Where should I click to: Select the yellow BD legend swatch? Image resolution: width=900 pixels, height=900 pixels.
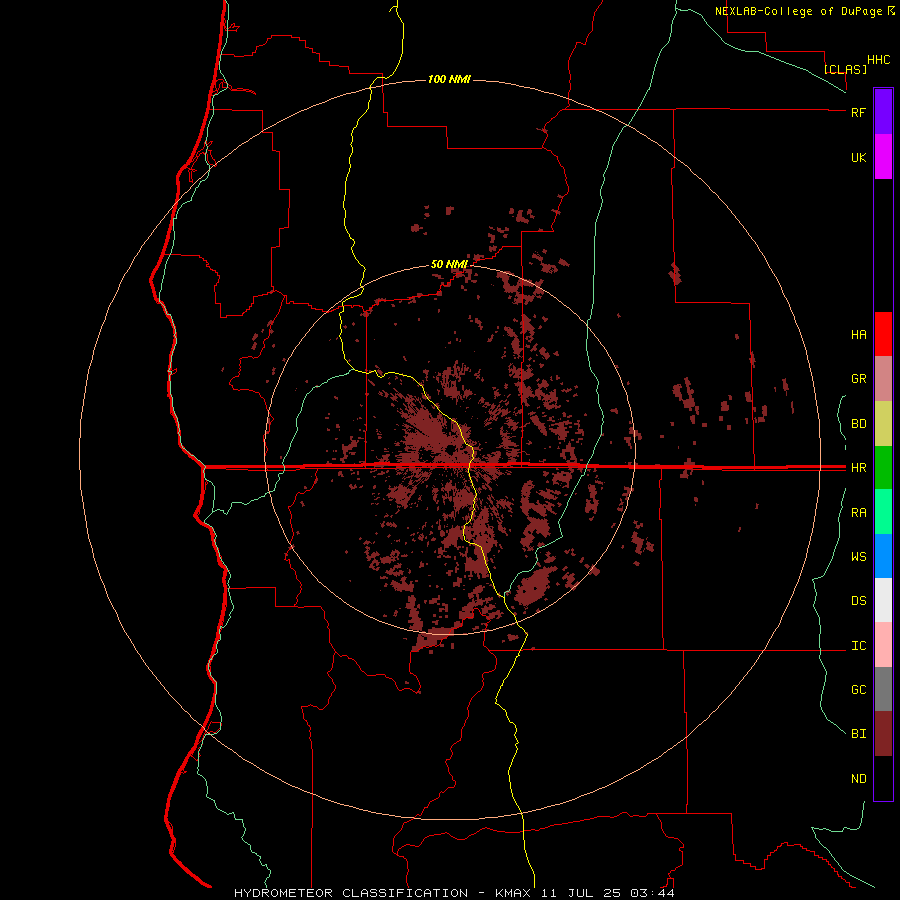pyautogui.click(x=883, y=424)
